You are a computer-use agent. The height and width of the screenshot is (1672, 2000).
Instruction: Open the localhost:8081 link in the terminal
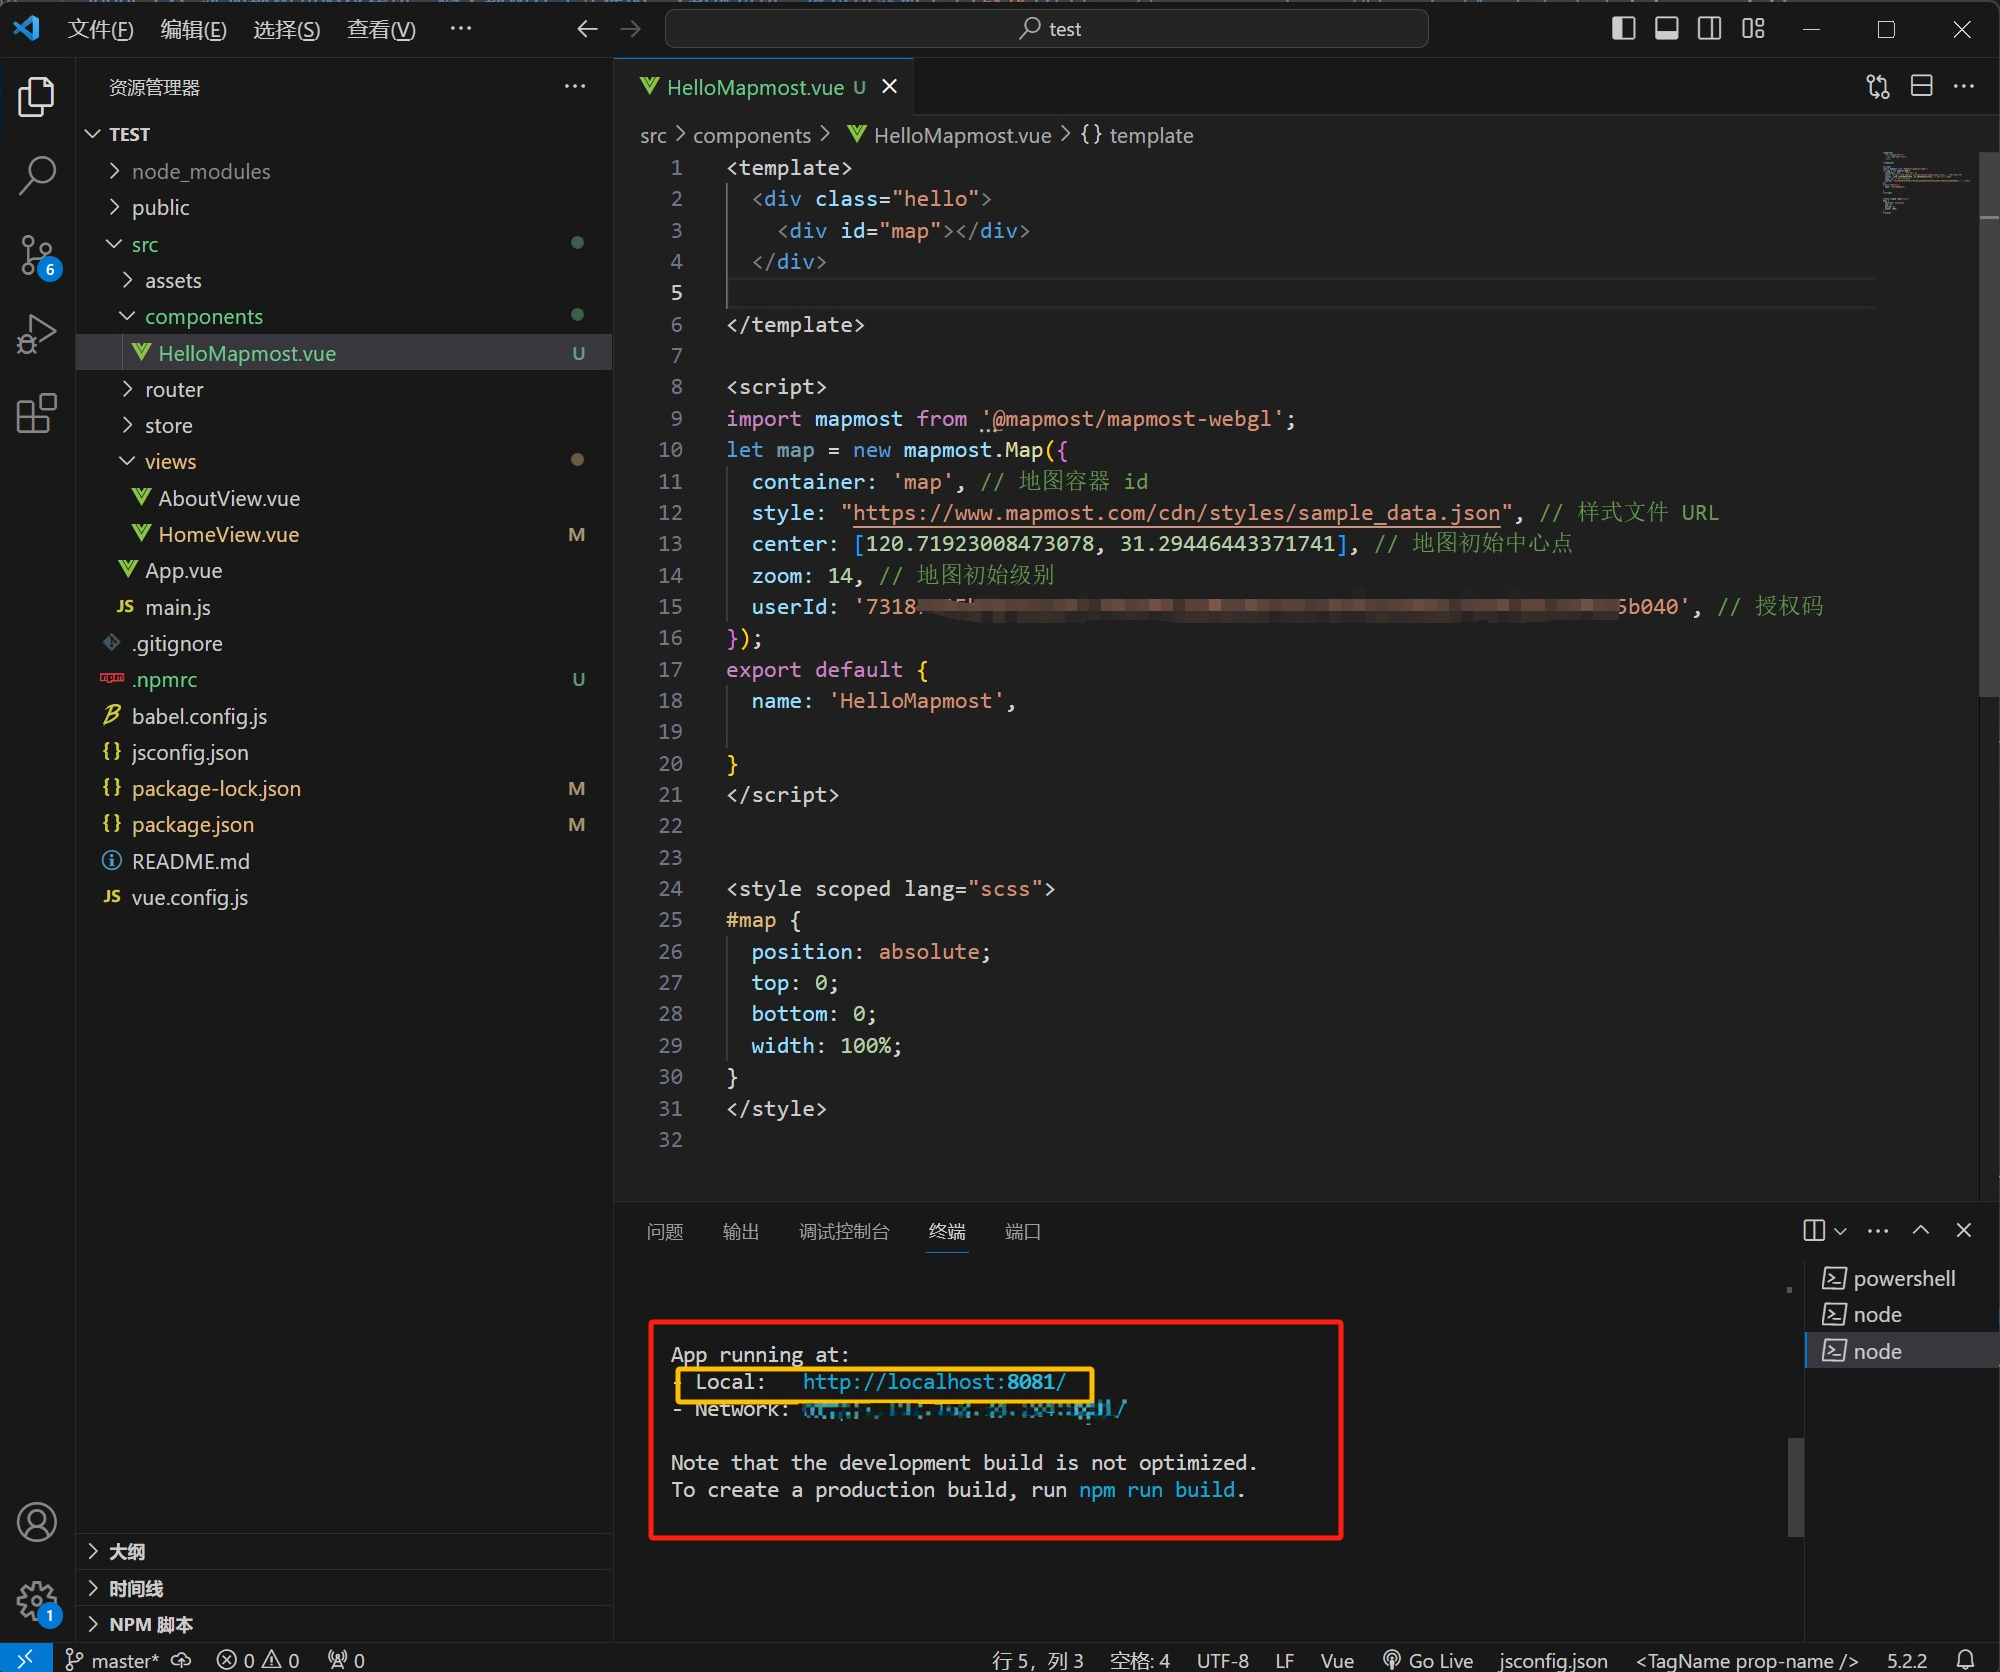pyautogui.click(x=934, y=1382)
